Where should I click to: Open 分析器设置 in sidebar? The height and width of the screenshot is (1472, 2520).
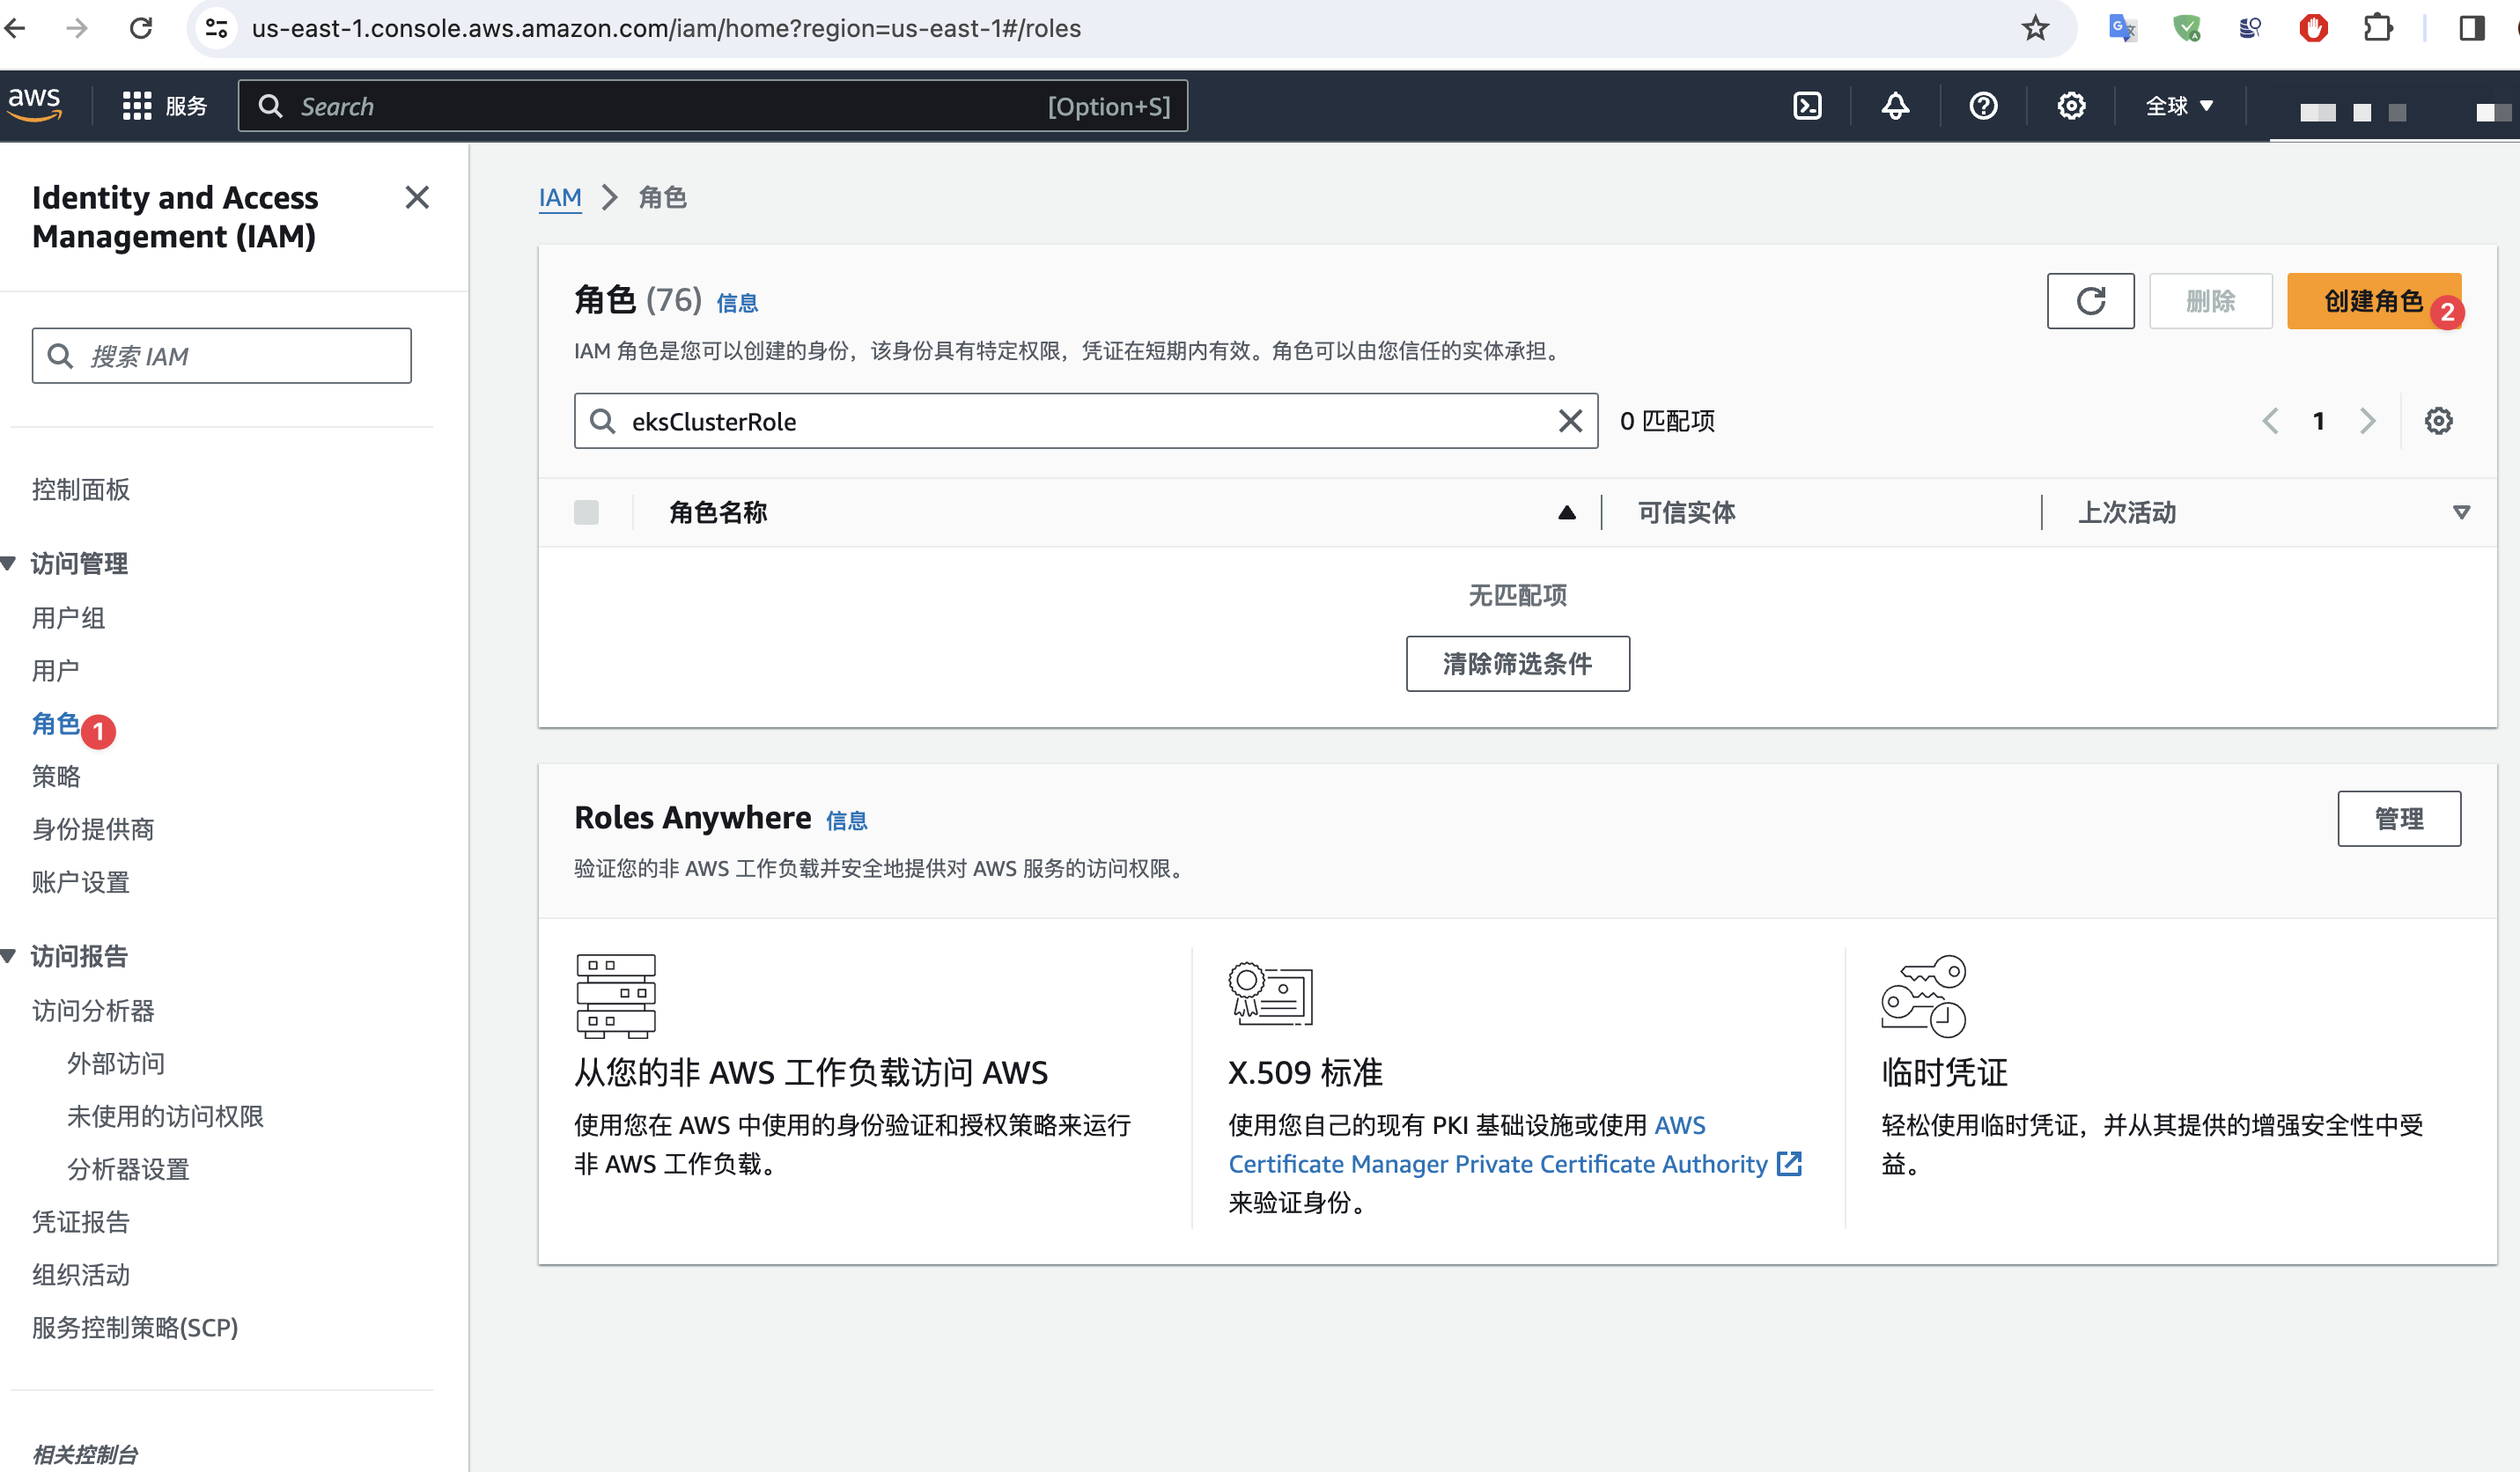[128, 1170]
